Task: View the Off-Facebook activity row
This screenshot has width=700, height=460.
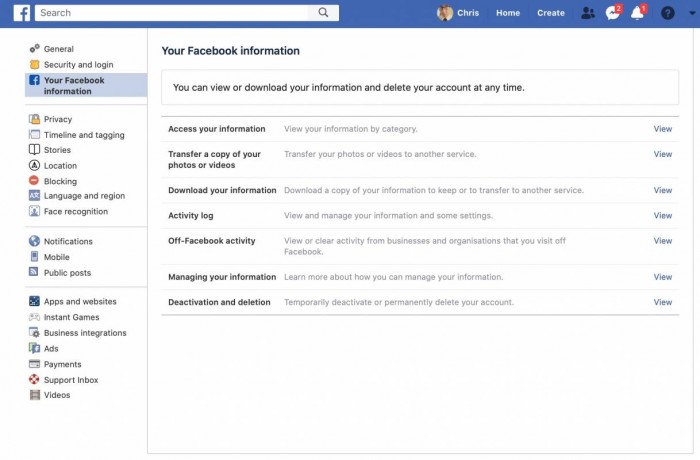Action: pos(662,241)
